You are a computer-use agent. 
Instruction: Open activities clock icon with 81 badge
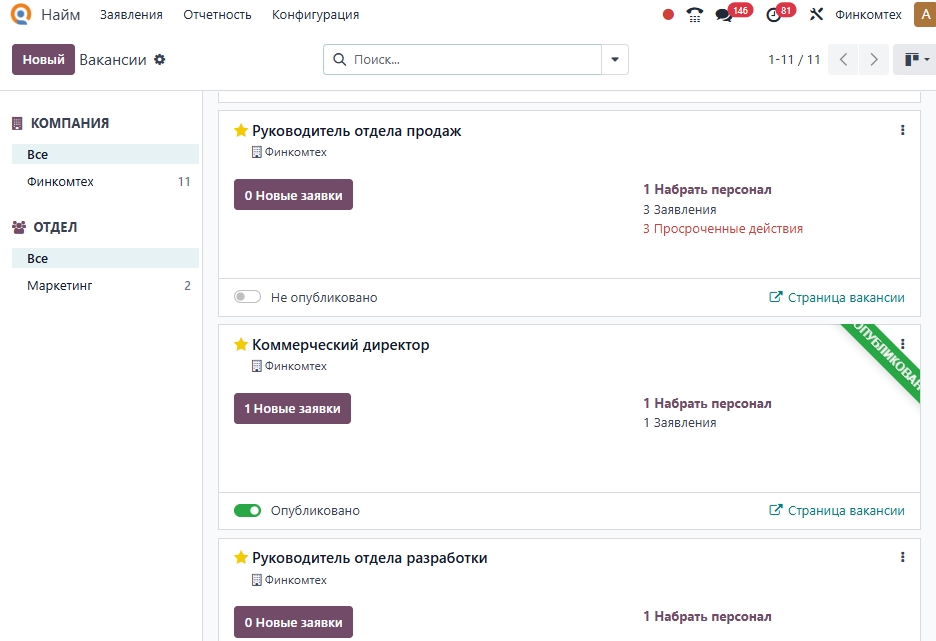coord(773,15)
